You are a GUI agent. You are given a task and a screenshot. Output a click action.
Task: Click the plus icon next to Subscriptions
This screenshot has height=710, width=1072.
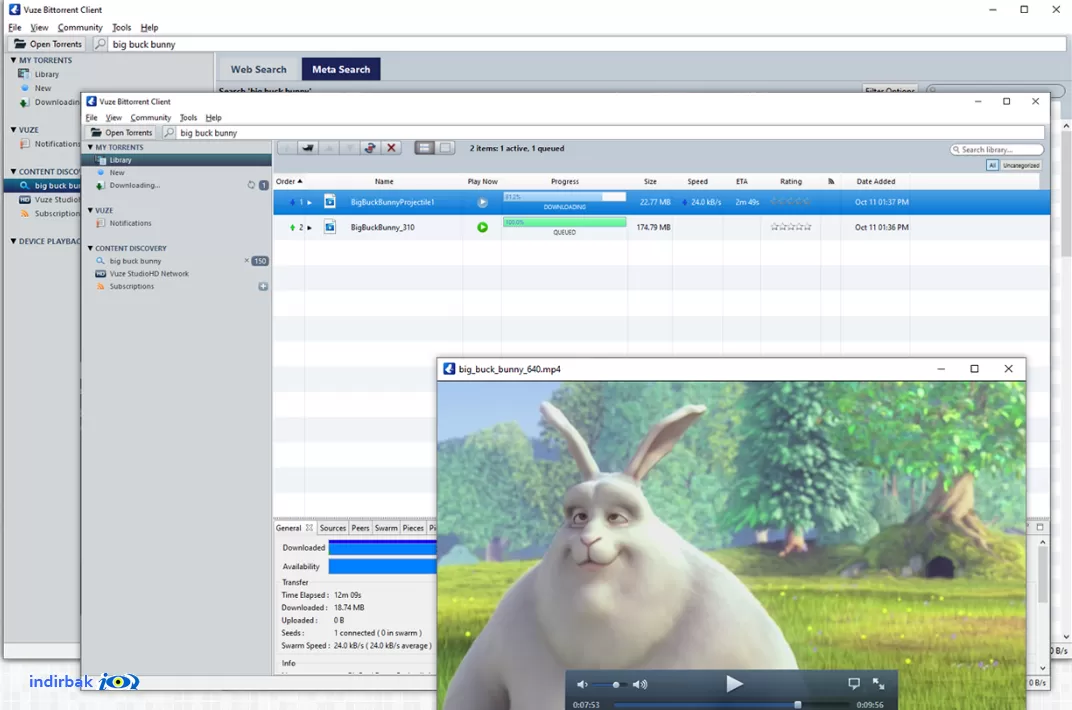coord(263,286)
